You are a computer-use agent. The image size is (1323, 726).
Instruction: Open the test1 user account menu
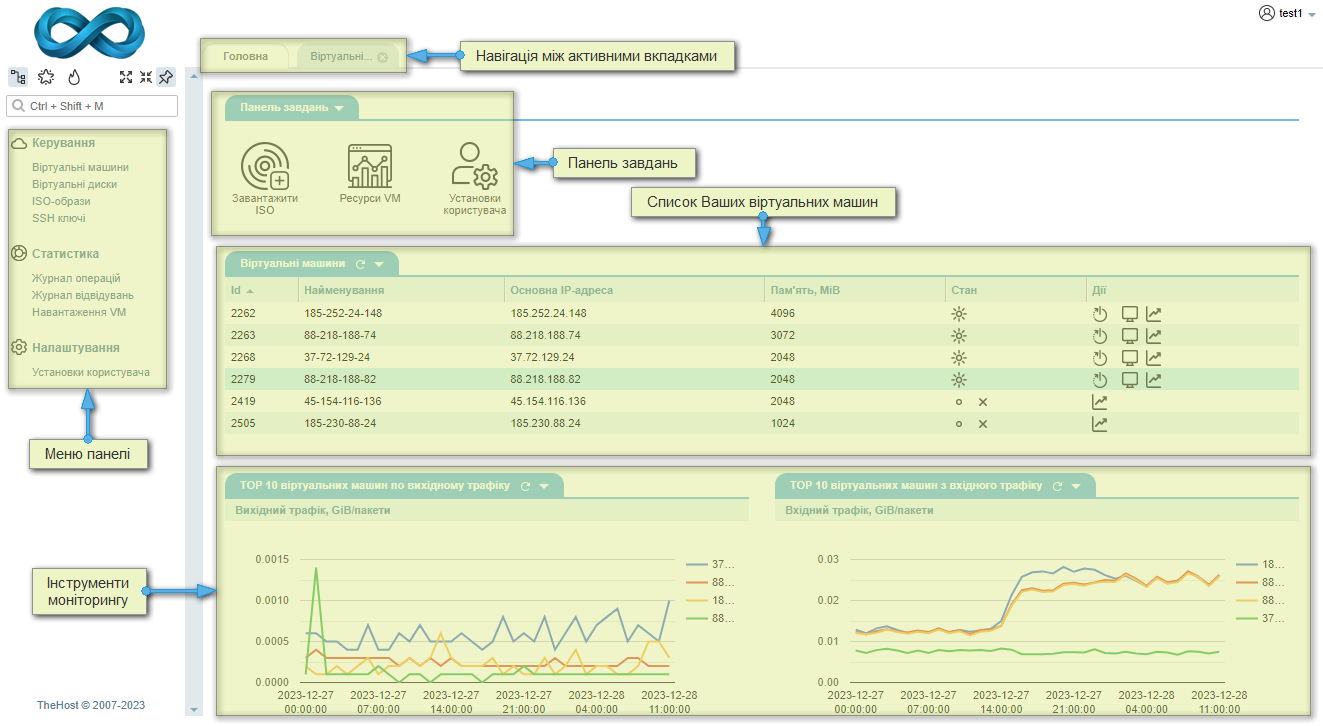click(x=1287, y=14)
